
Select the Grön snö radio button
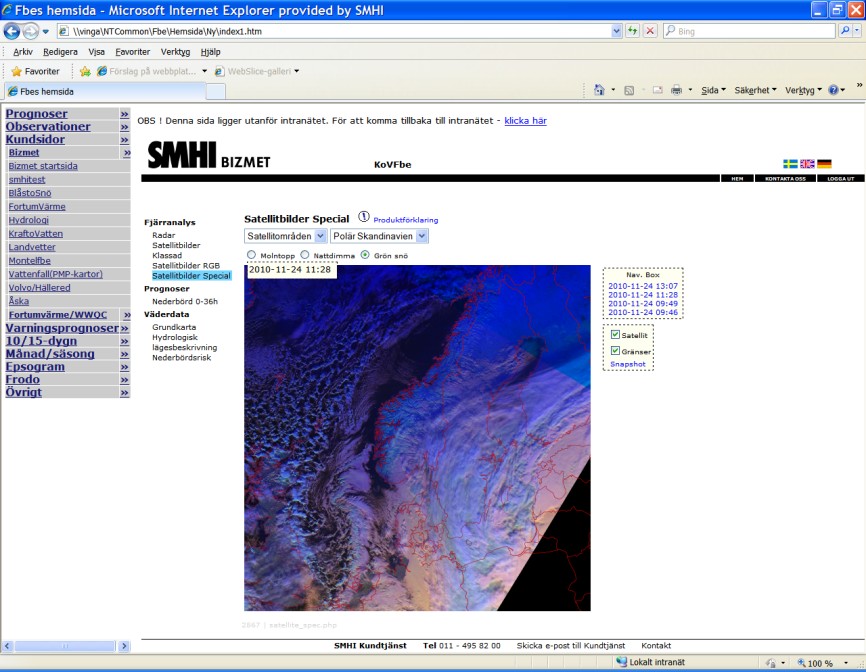coord(365,255)
